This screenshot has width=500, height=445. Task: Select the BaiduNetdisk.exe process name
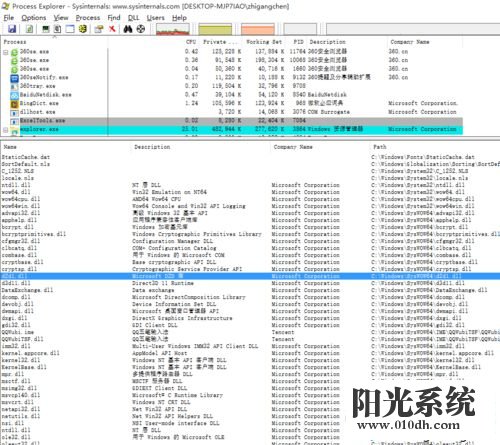(46, 95)
